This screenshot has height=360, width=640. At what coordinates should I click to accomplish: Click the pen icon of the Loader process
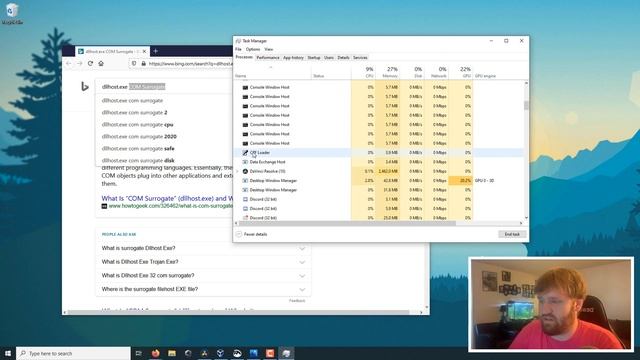coord(245,153)
